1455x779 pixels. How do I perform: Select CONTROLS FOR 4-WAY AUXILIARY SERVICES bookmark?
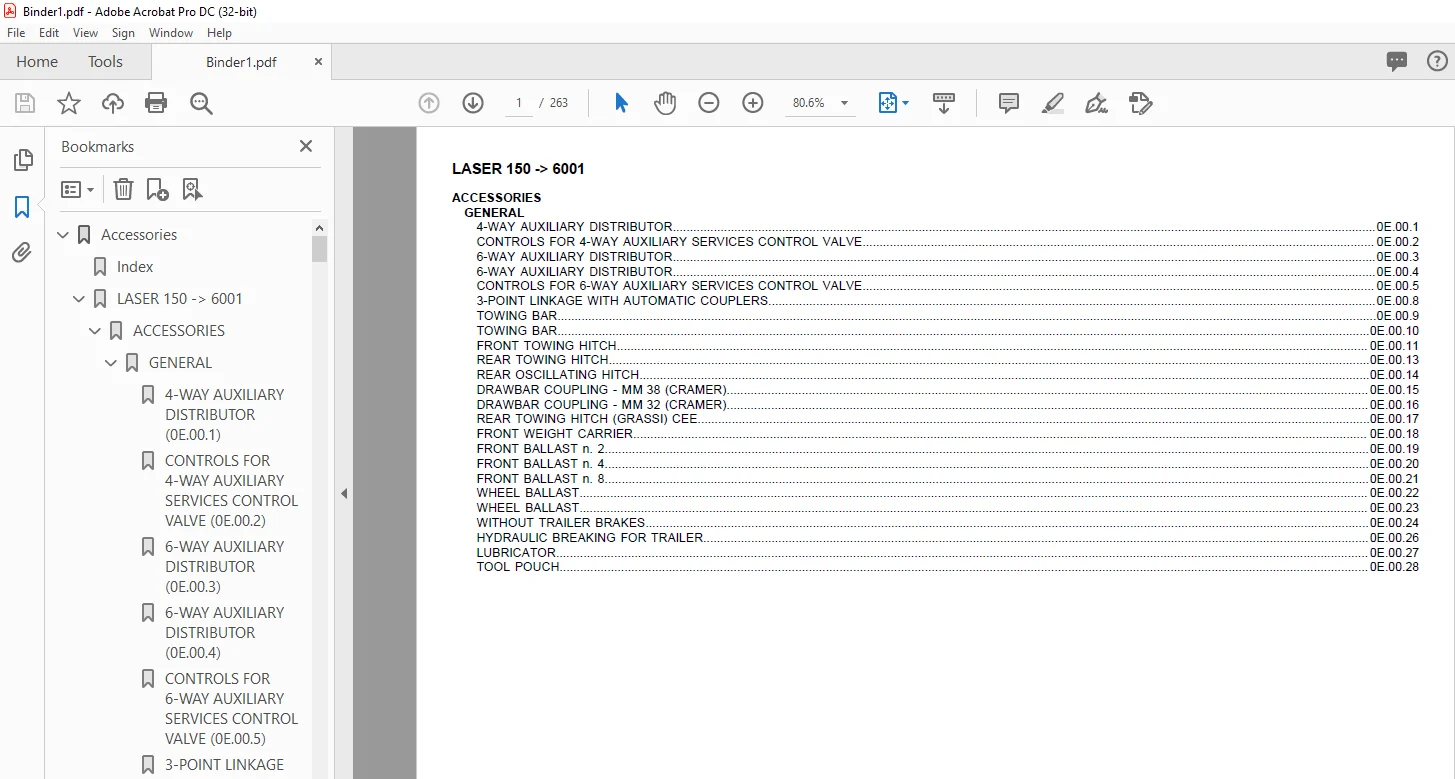click(232, 491)
